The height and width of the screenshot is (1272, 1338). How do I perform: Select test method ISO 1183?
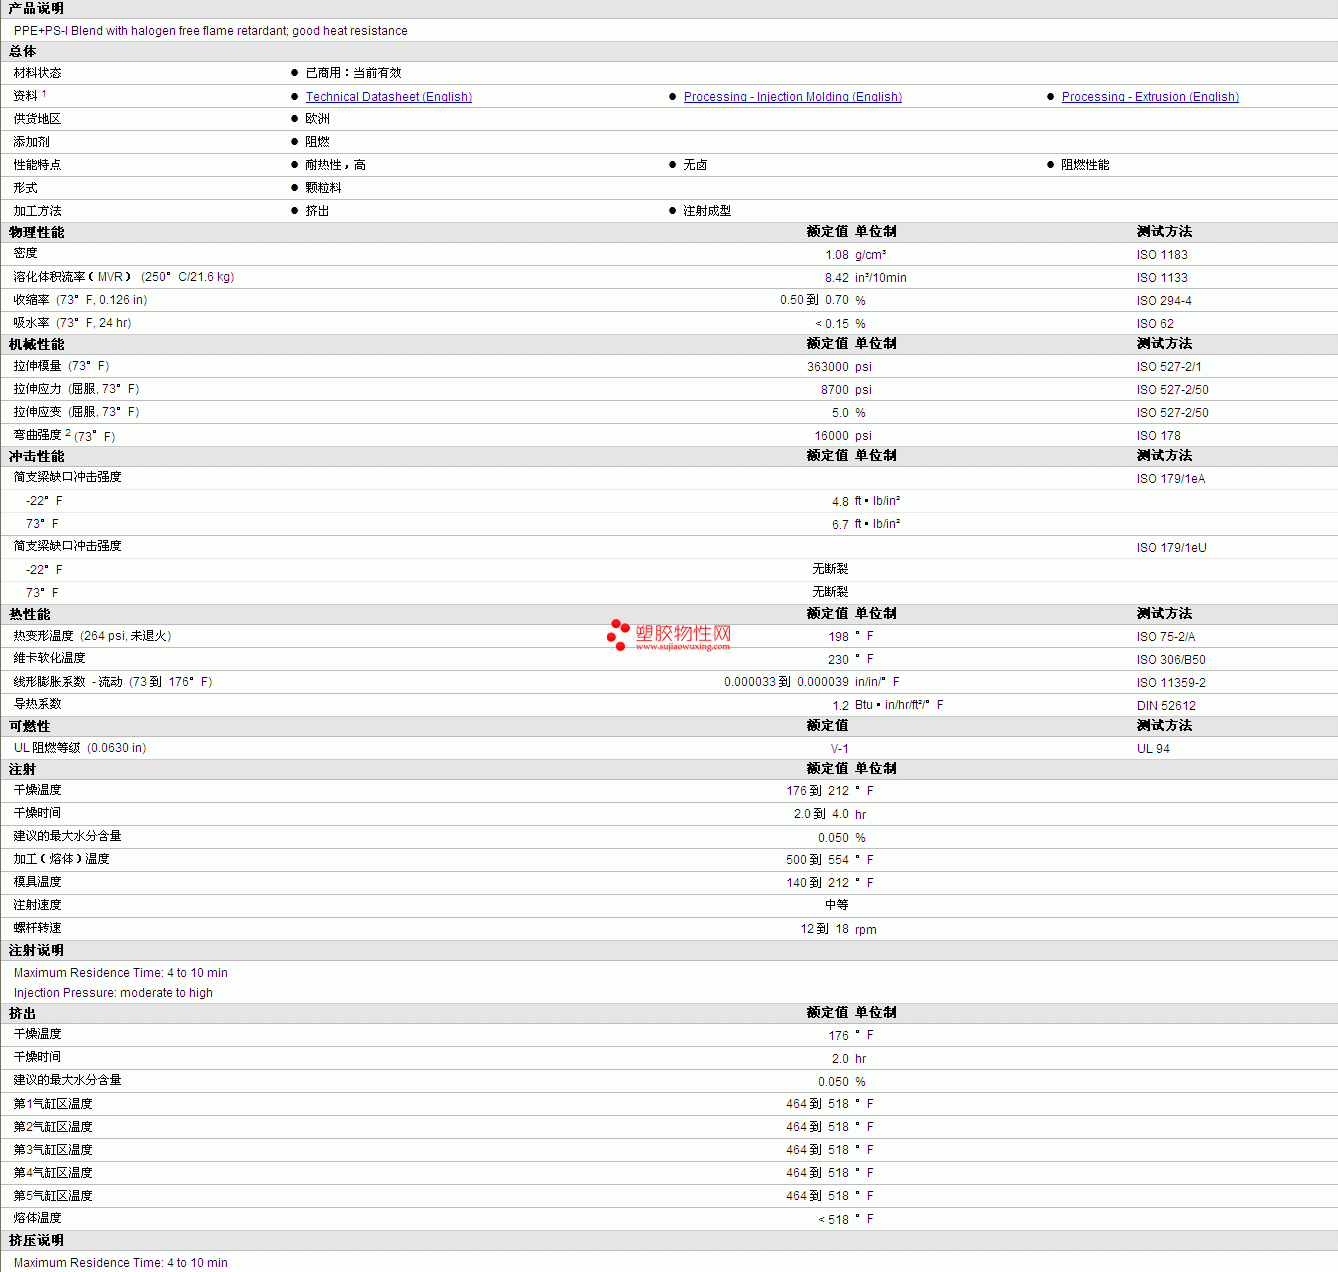click(x=1162, y=255)
